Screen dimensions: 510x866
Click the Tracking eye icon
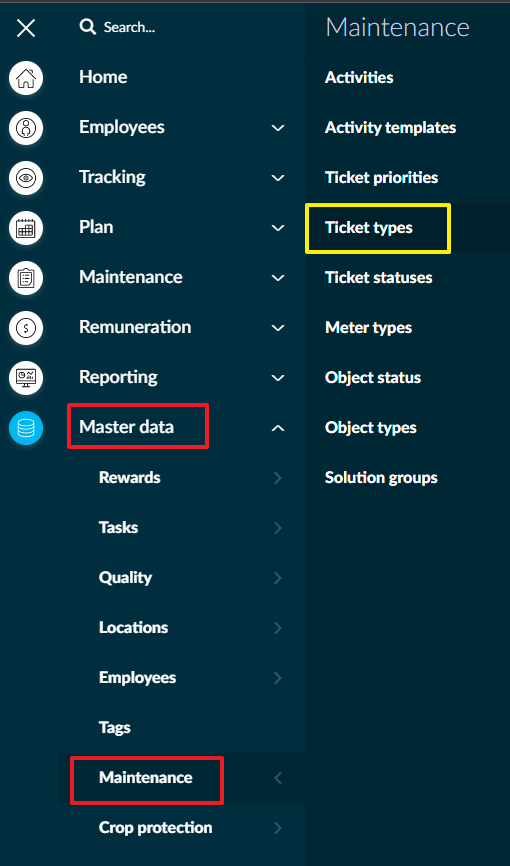26,177
